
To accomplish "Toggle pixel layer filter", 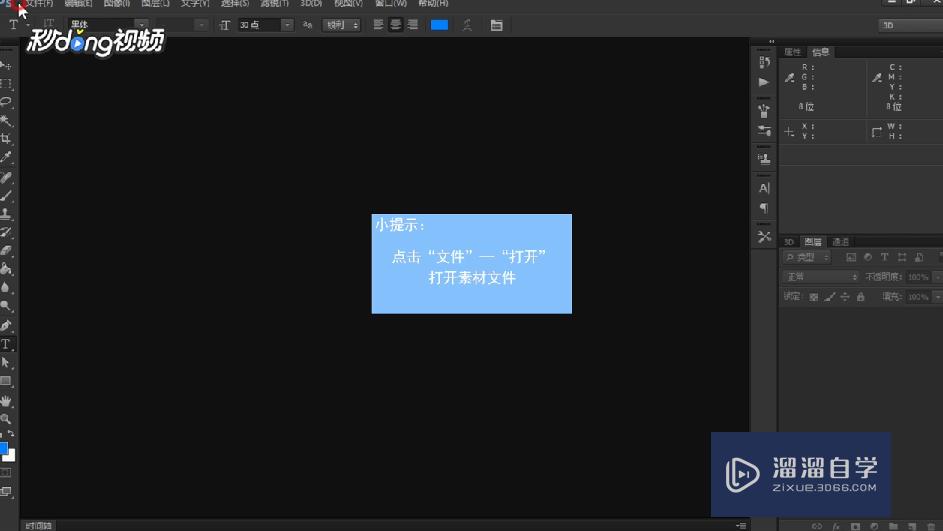I will point(851,257).
